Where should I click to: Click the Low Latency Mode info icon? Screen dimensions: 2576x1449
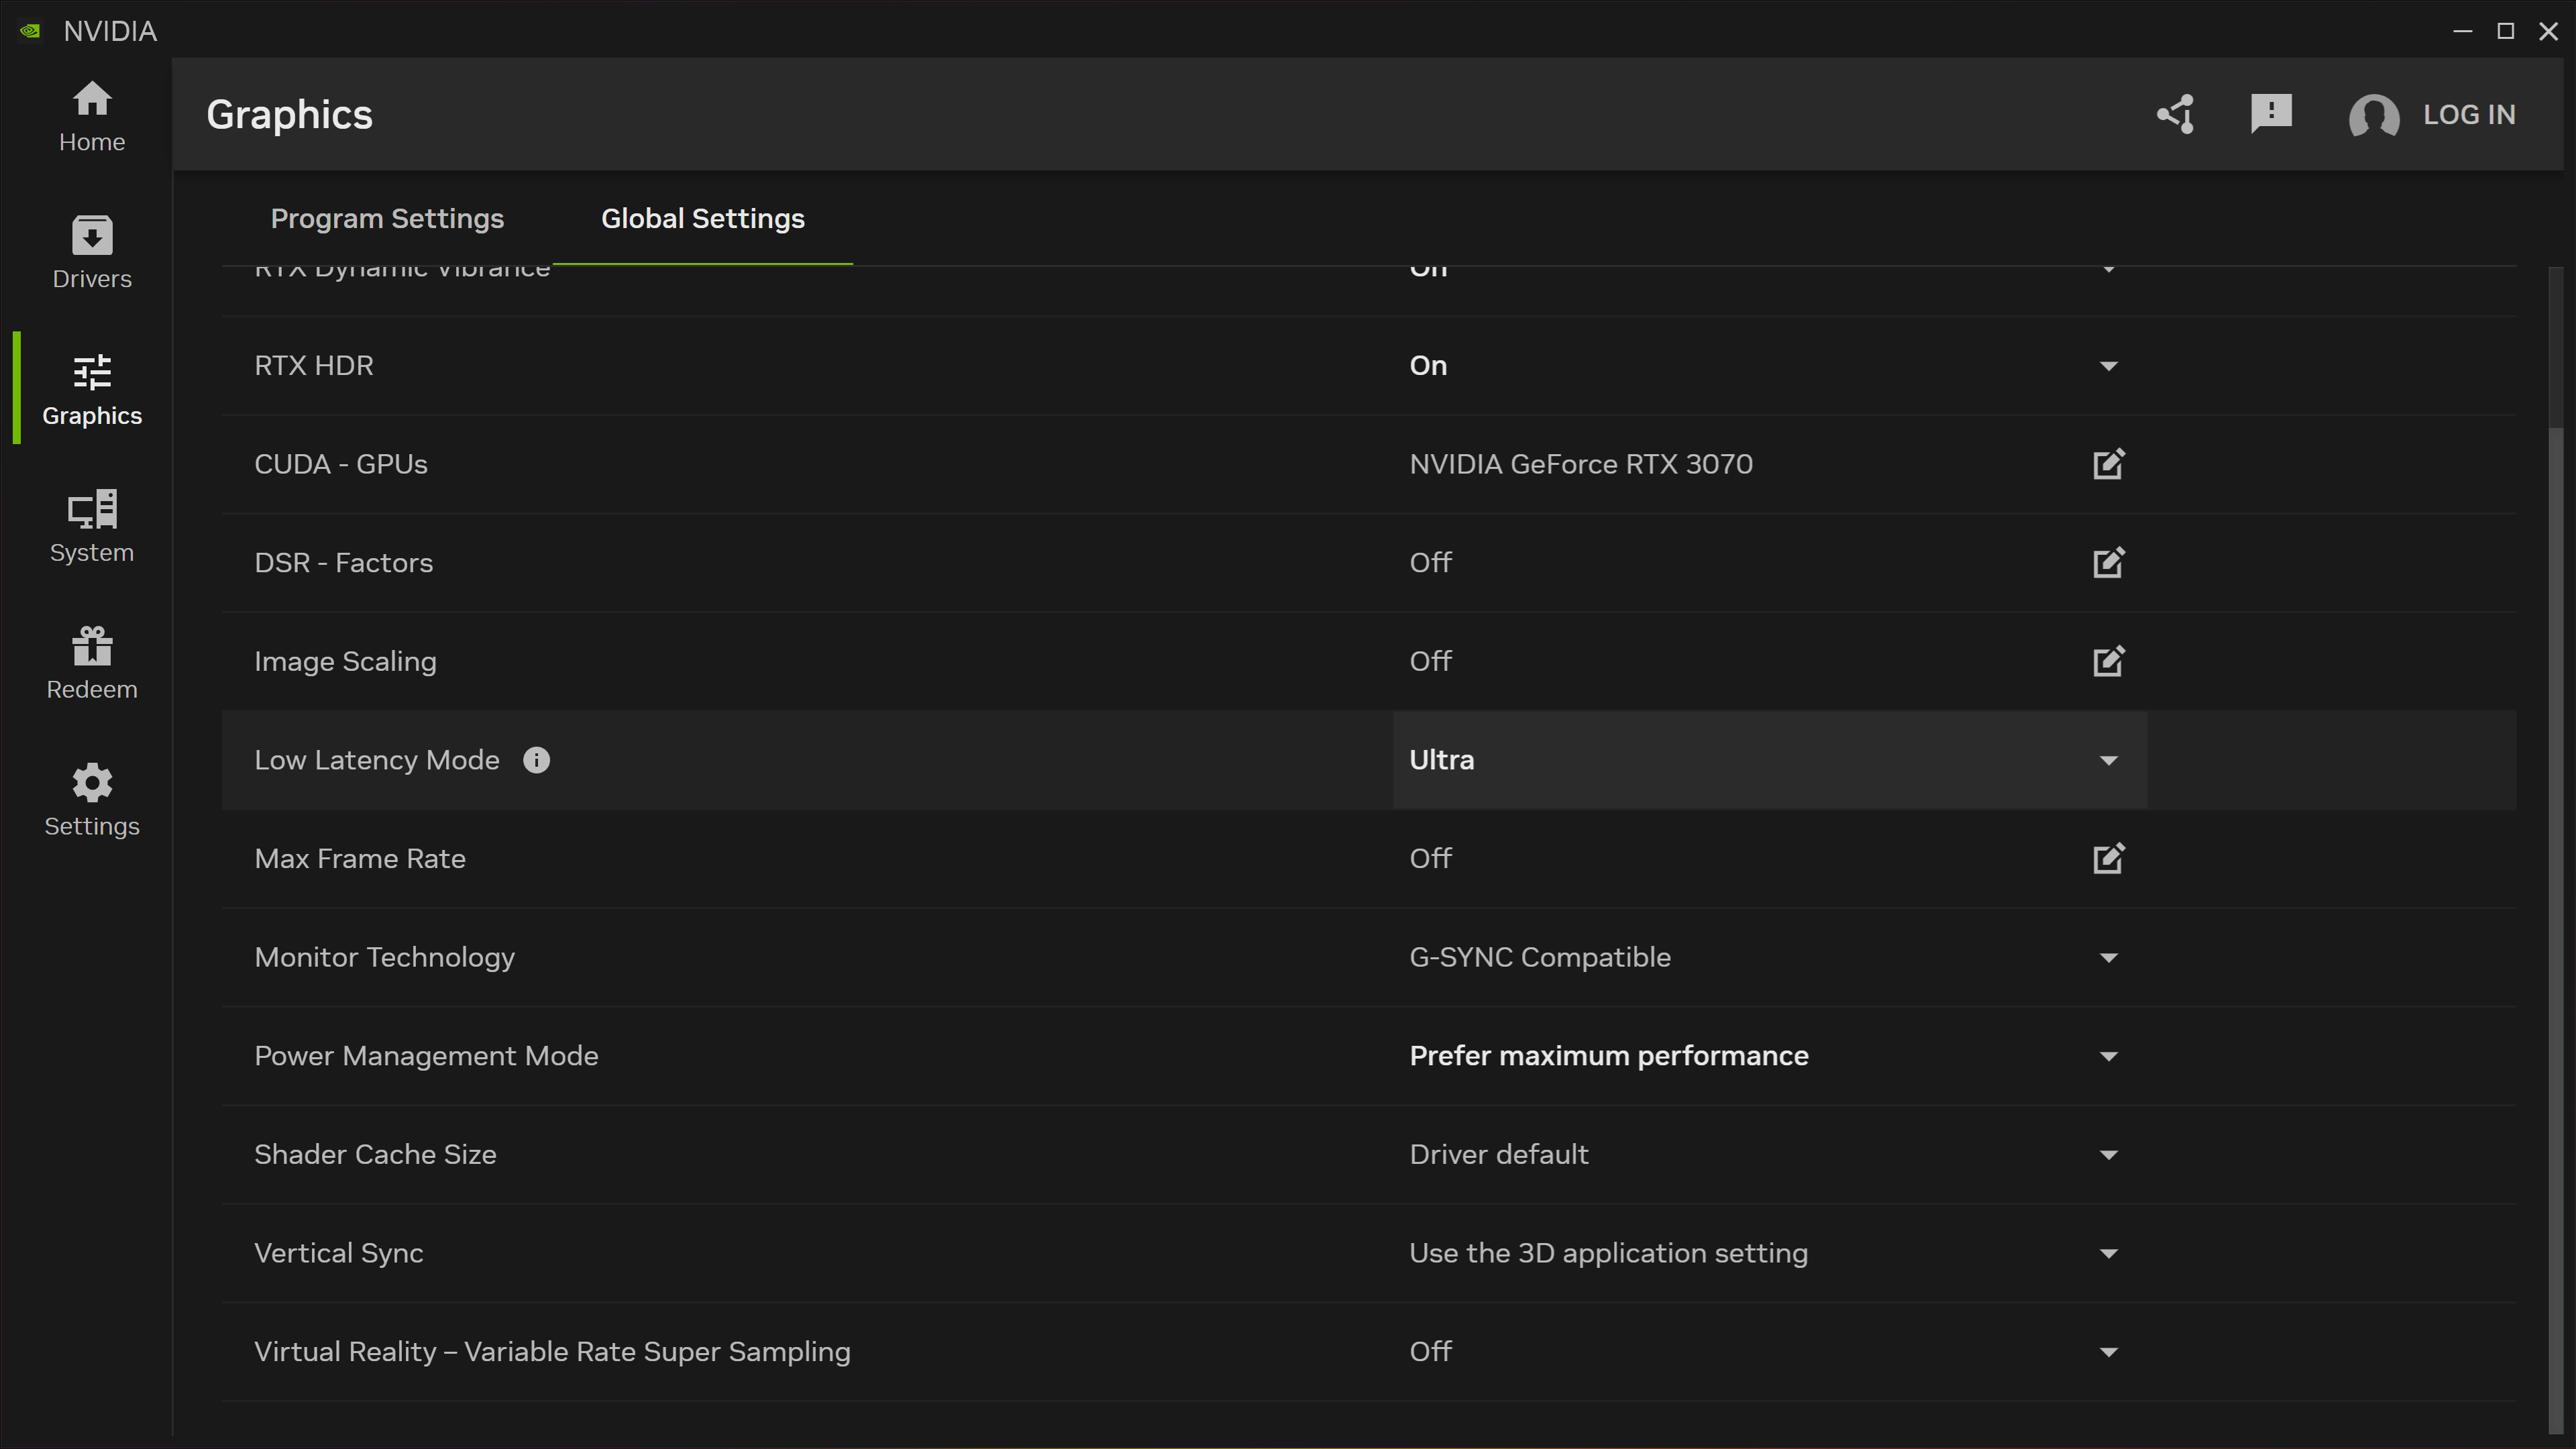(x=536, y=760)
